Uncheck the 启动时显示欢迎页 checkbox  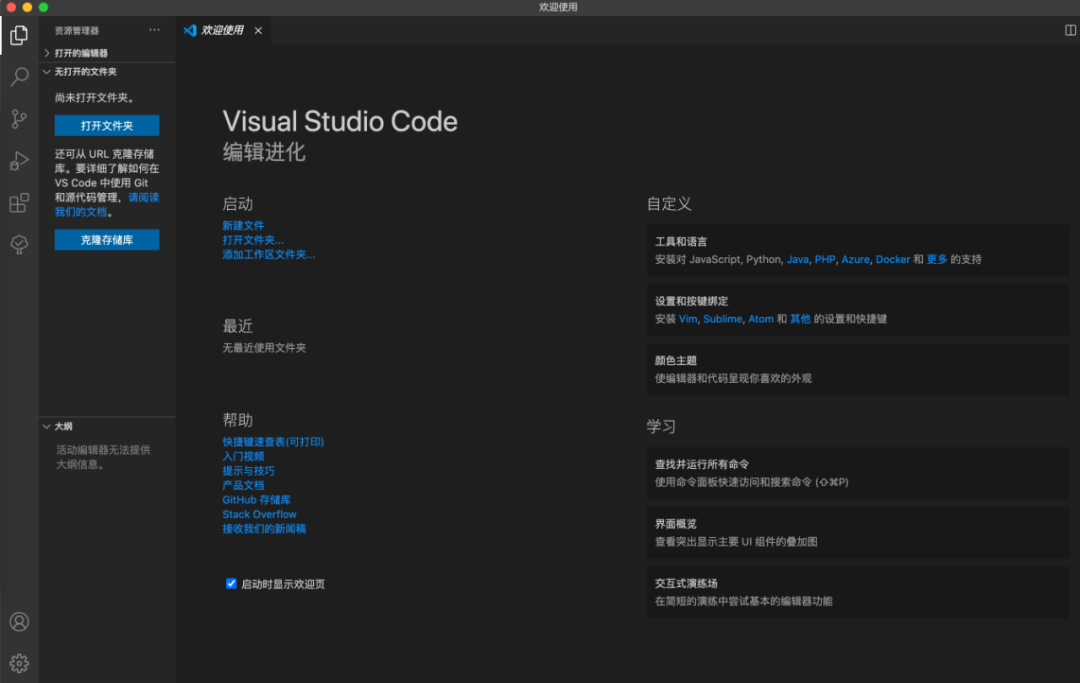click(x=232, y=584)
